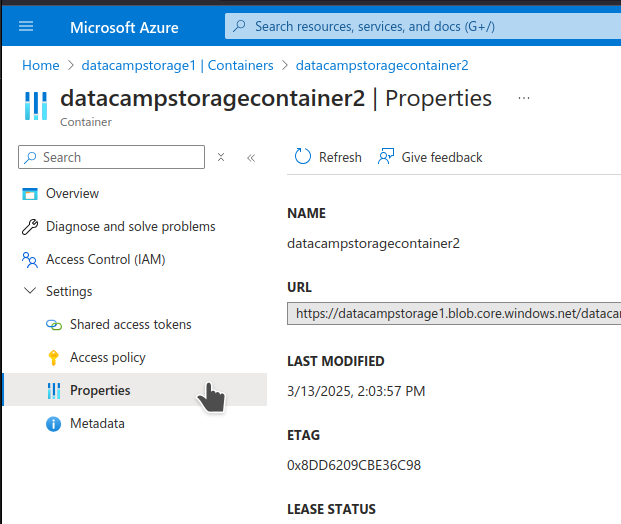This screenshot has height=524, width=621.
Task: Clear the sidebar search with the X button
Action: 221,157
